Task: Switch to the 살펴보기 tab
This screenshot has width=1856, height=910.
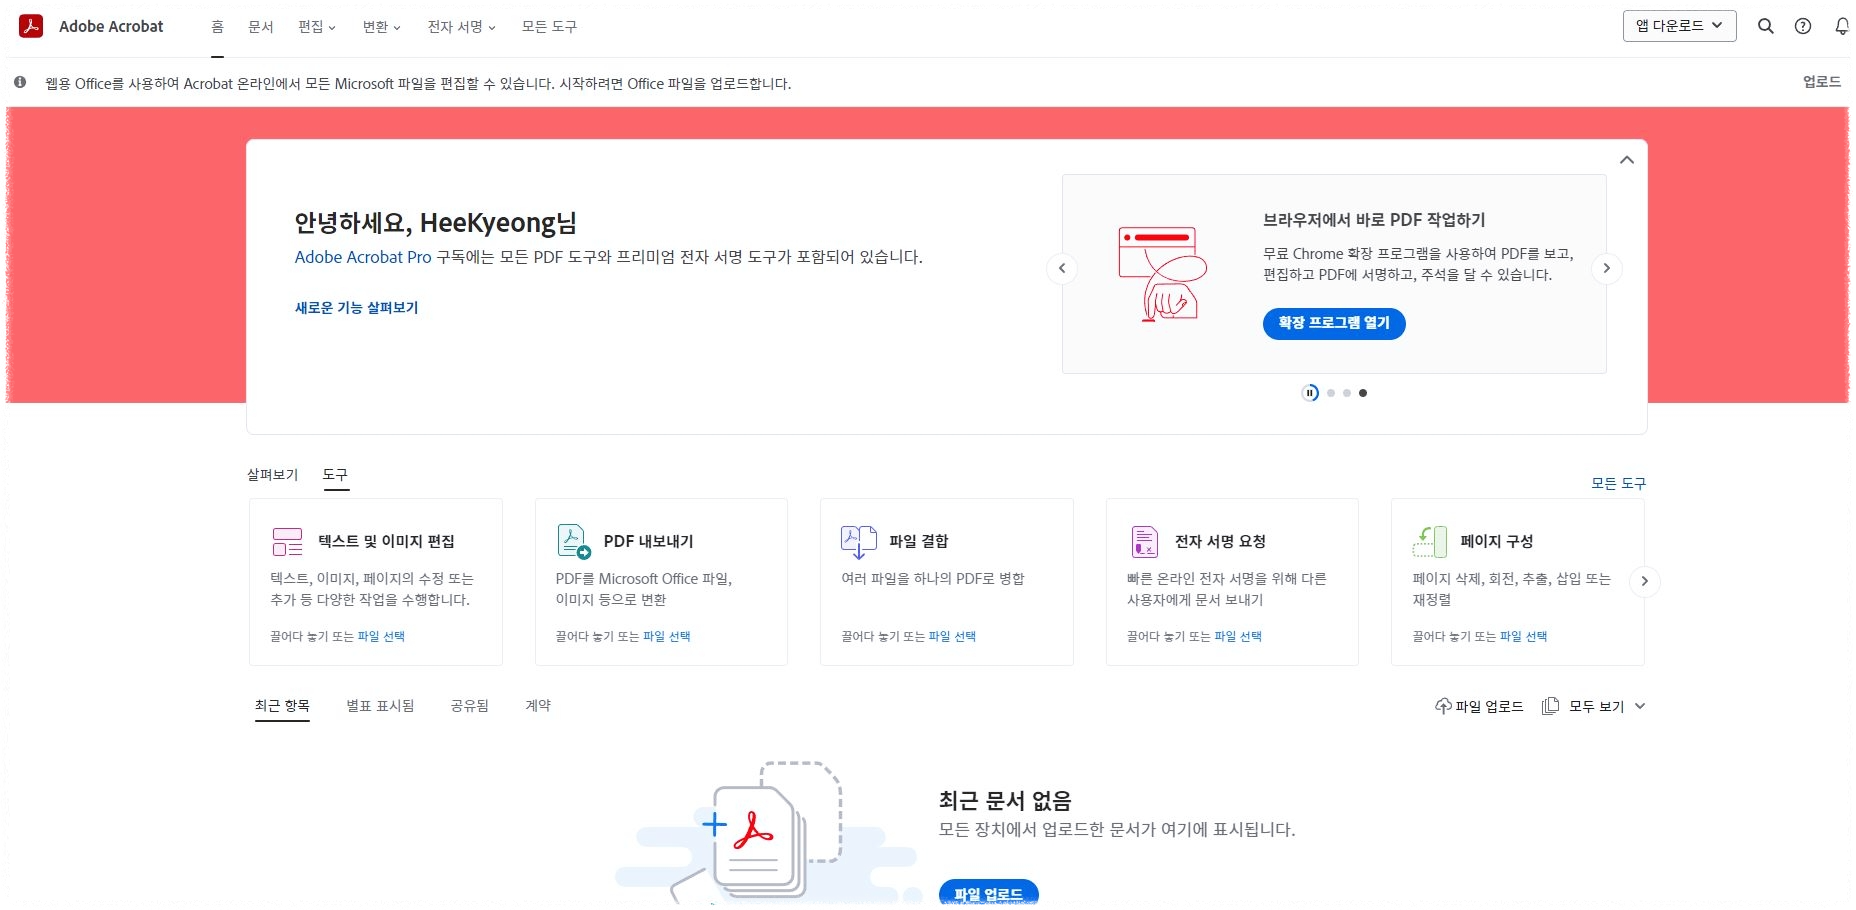Action: pos(272,474)
